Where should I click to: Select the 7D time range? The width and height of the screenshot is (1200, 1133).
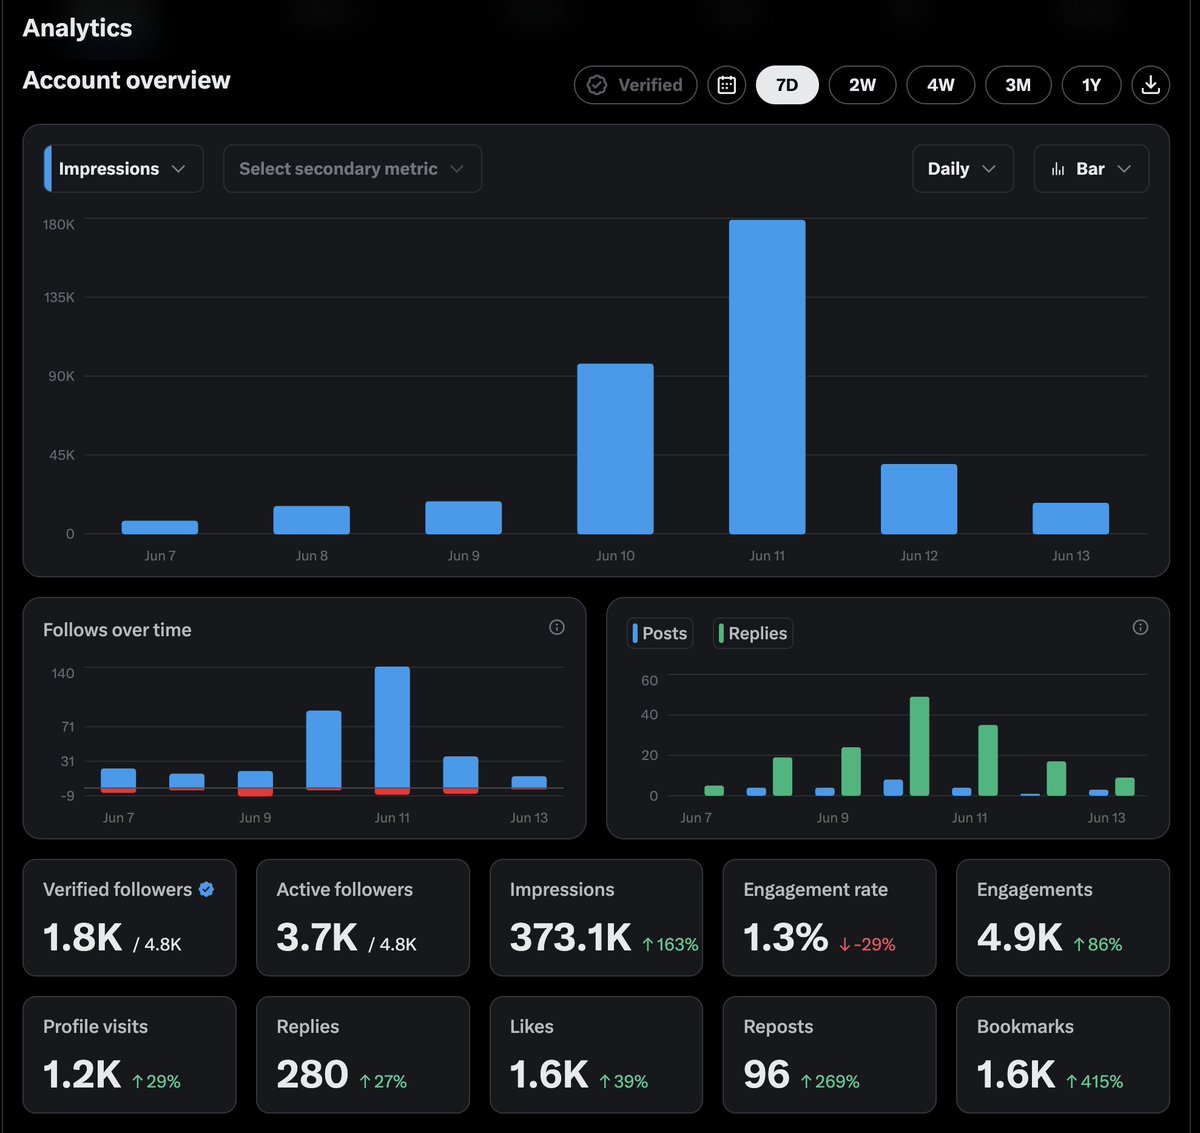pos(787,85)
